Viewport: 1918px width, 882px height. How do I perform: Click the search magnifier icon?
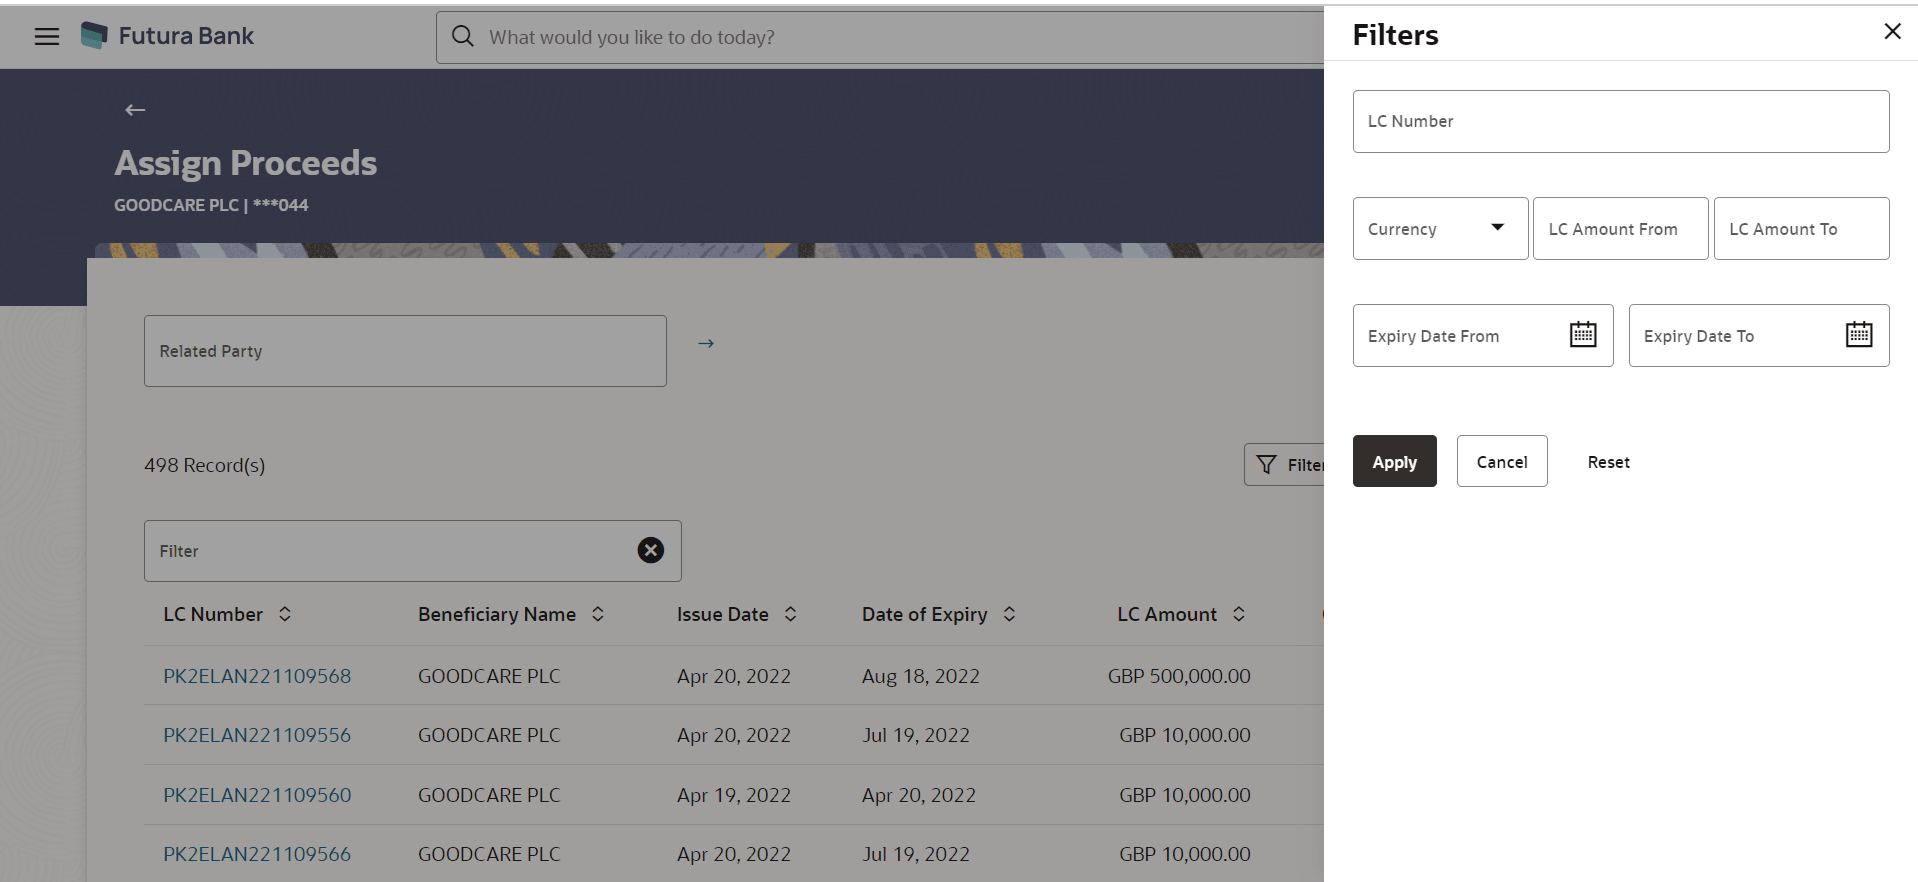click(x=462, y=37)
